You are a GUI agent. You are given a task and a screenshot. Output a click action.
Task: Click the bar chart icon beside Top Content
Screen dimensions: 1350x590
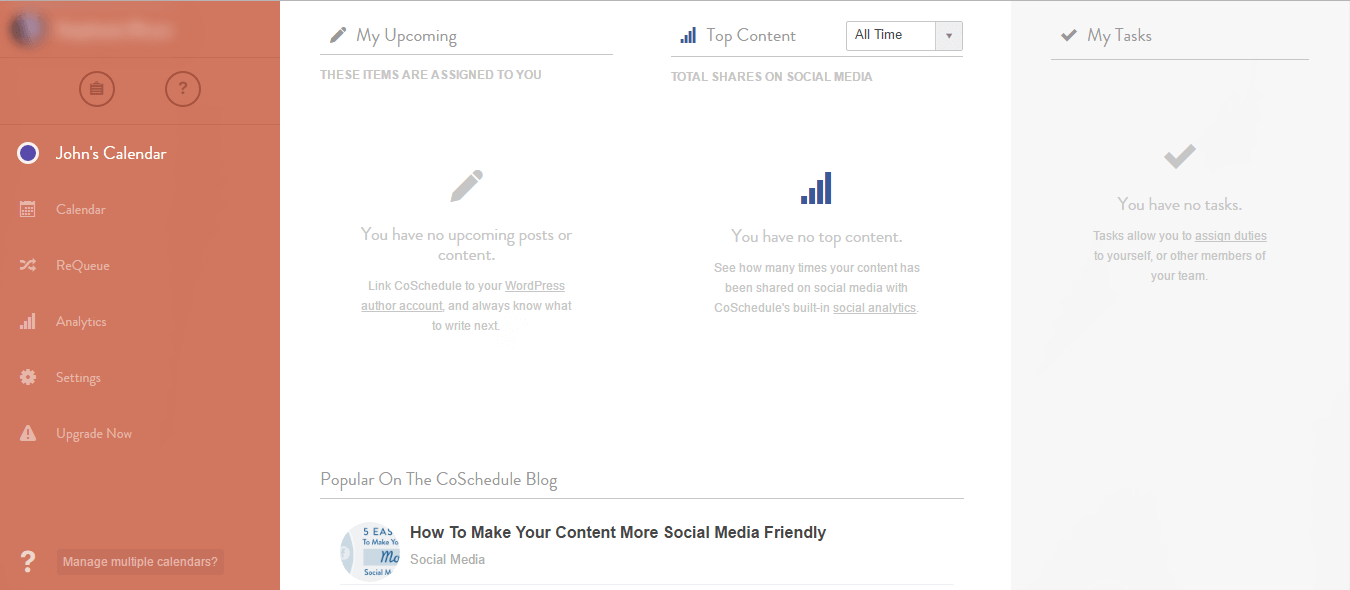[687, 34]
